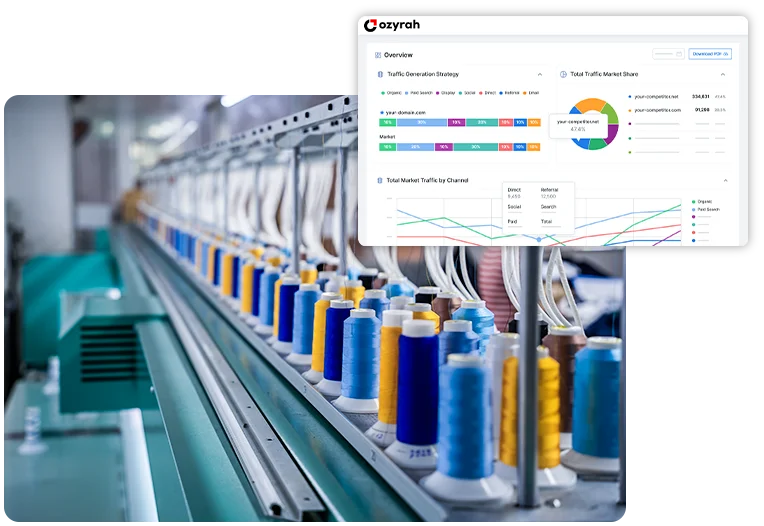Viewport: 764px width, 526px height.
Task: Click the Total Market Traffic by Channel icon
Action: click(381, 181)
